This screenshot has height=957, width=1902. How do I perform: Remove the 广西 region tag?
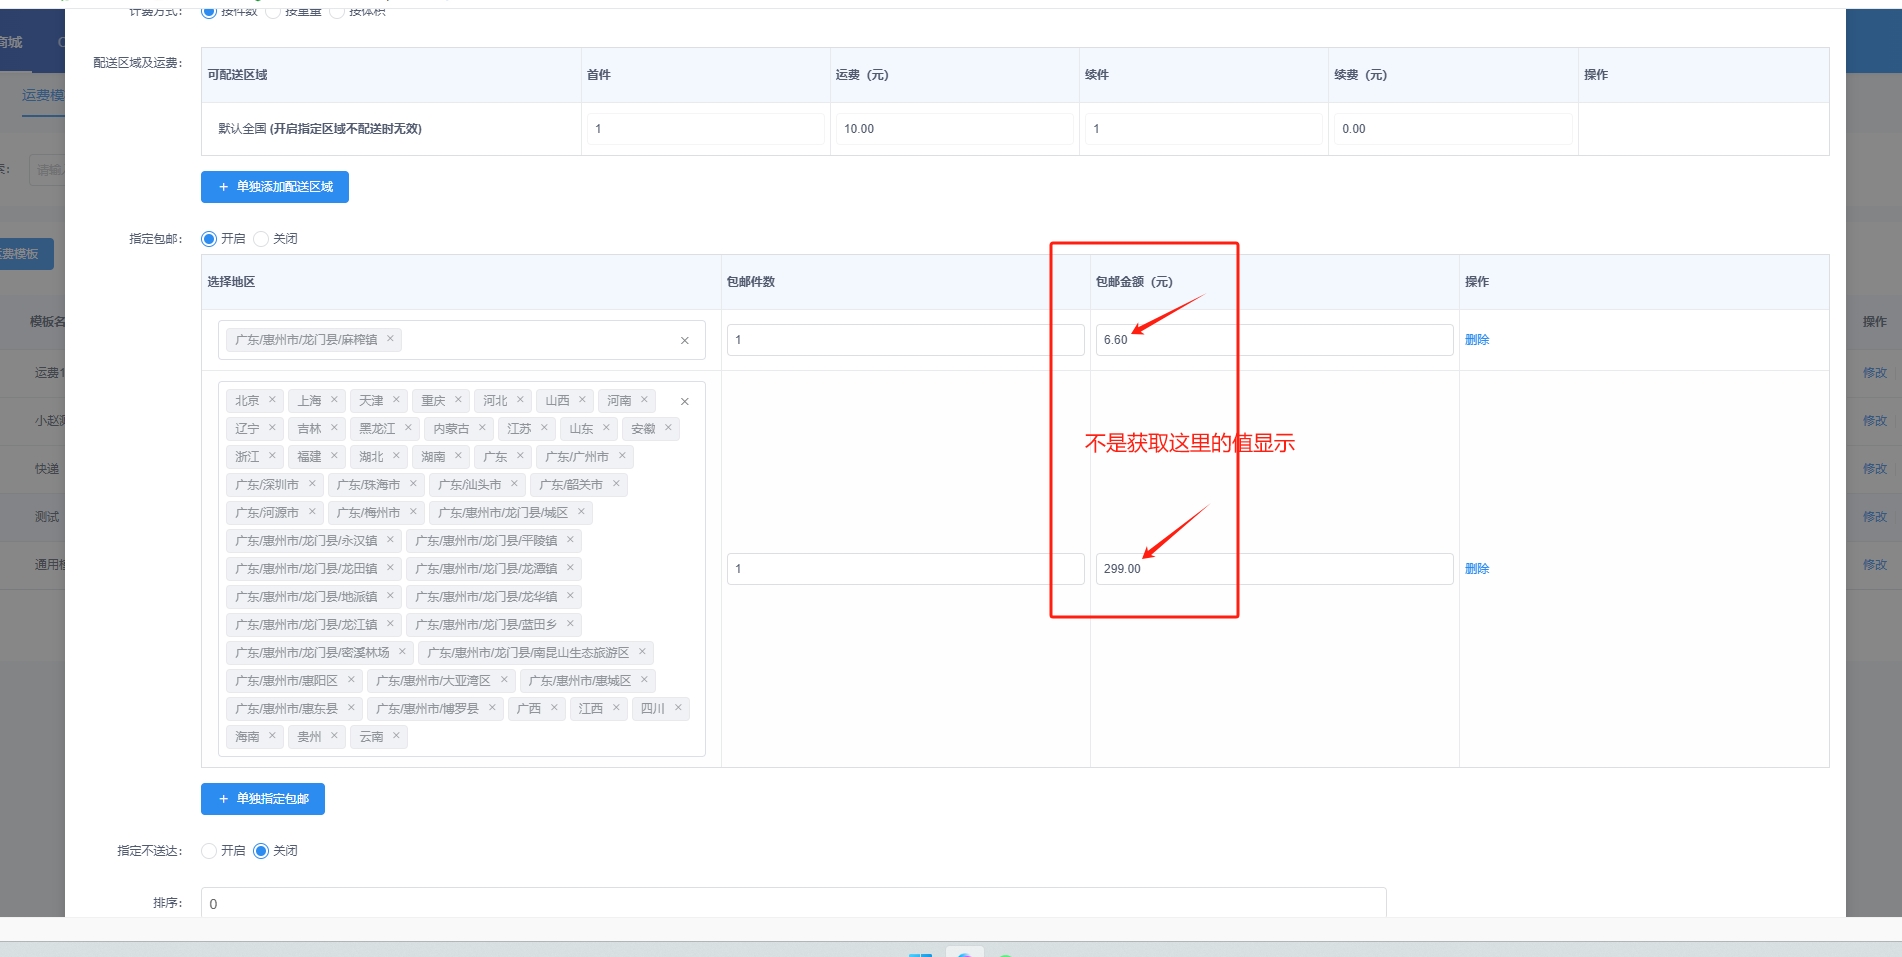pyautogui.click(x=554, y=708)
